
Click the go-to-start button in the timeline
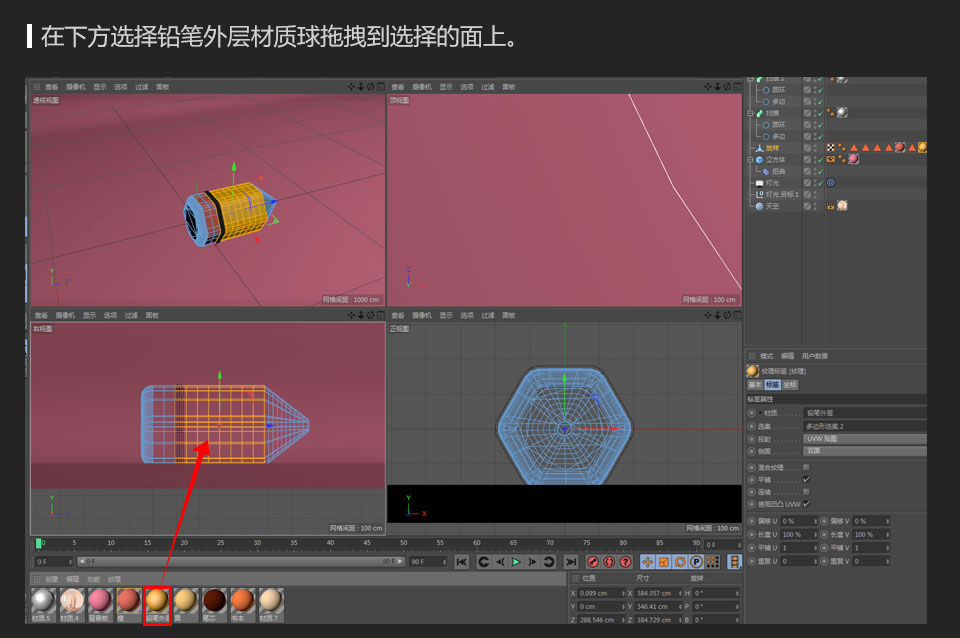pyautogui.click(x=462, y=562)
